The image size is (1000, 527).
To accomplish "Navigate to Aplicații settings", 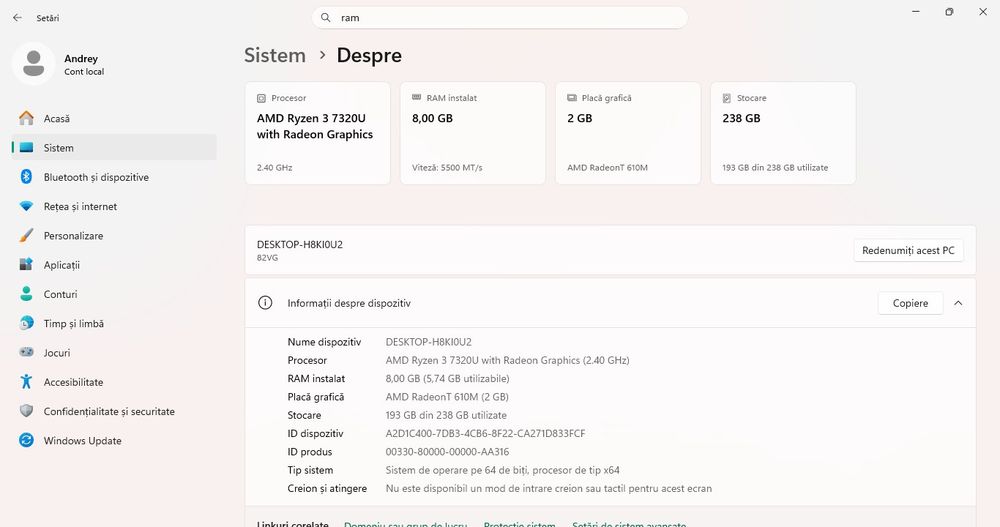I will tap(115, 265).
